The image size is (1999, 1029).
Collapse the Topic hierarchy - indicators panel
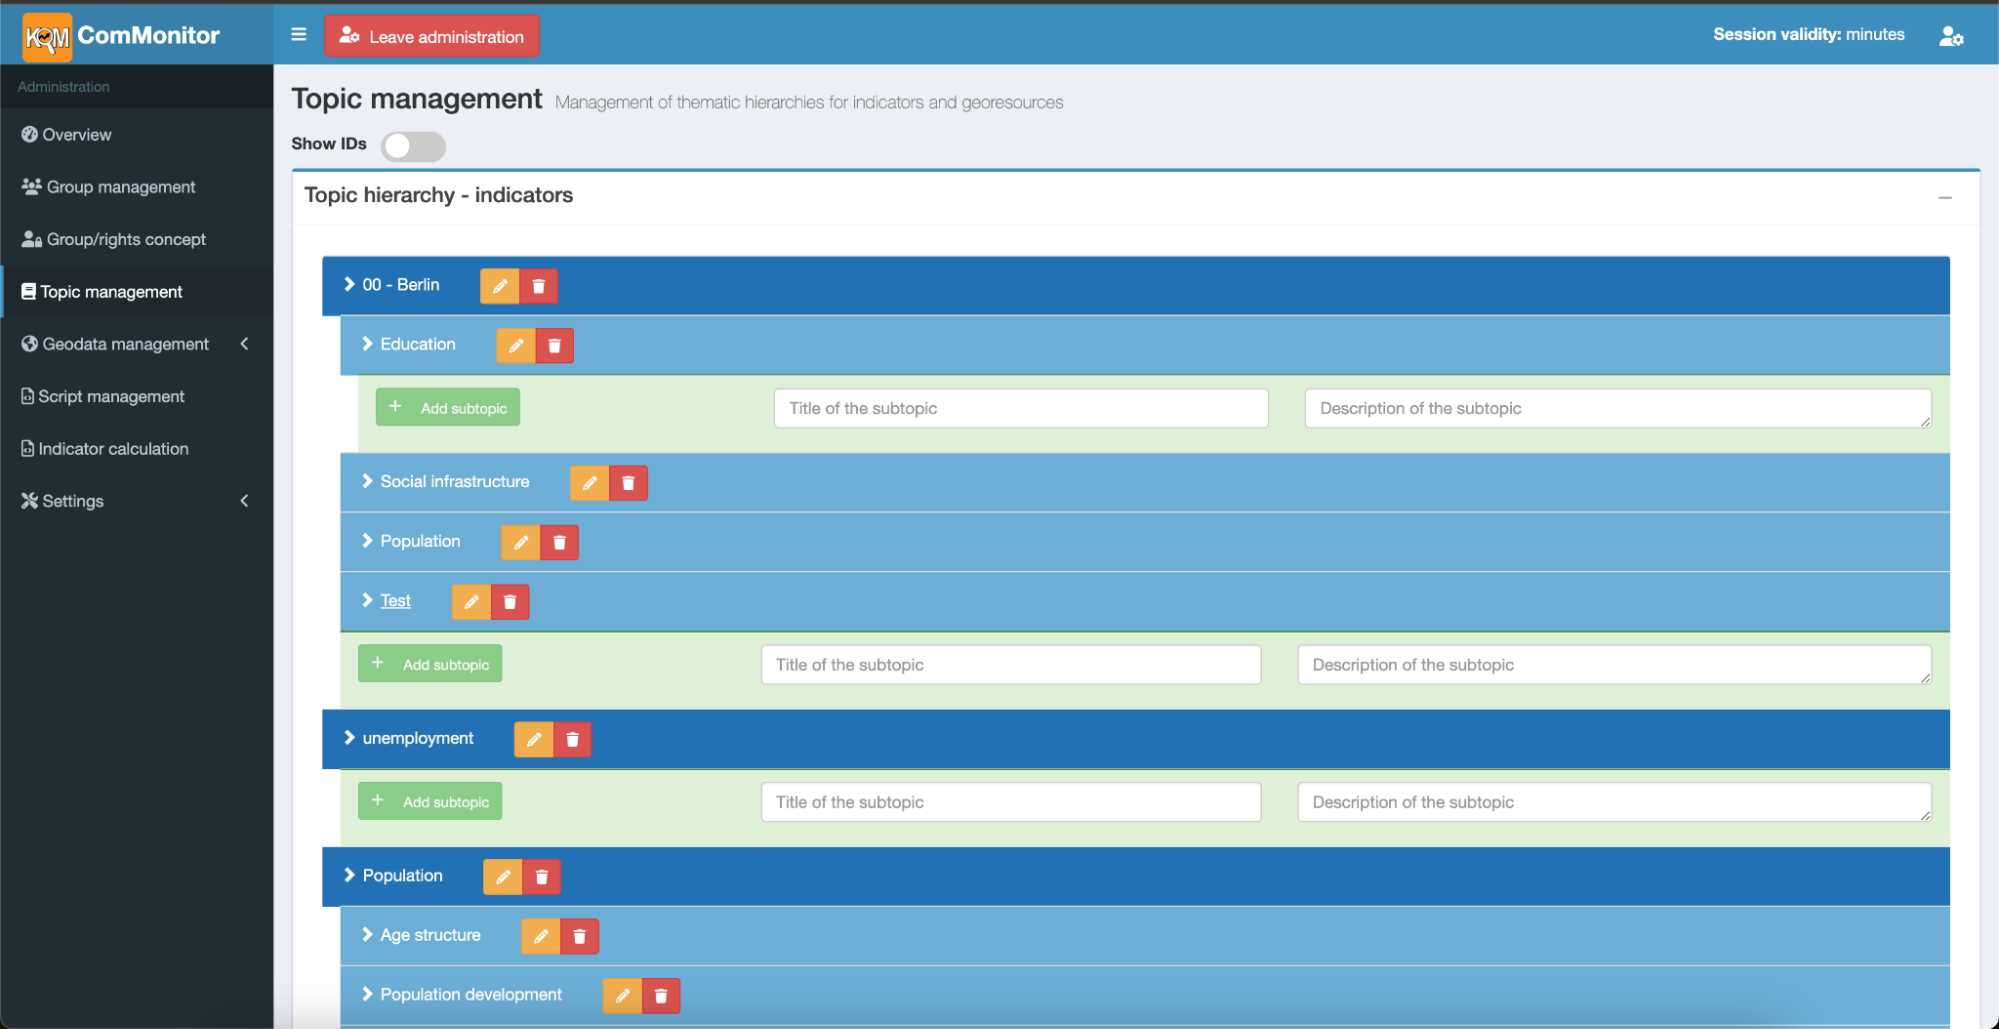[1945, 198]
